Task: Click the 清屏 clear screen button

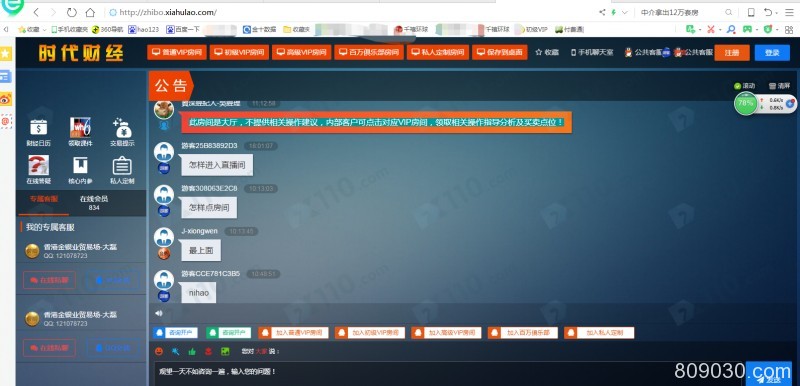Action: [779, 86]
